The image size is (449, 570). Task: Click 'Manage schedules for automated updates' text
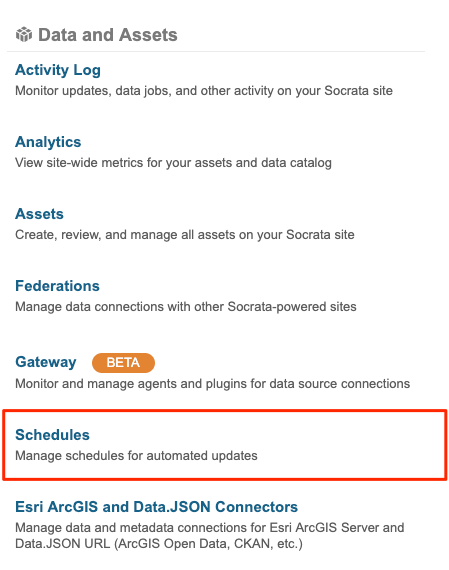136,455
